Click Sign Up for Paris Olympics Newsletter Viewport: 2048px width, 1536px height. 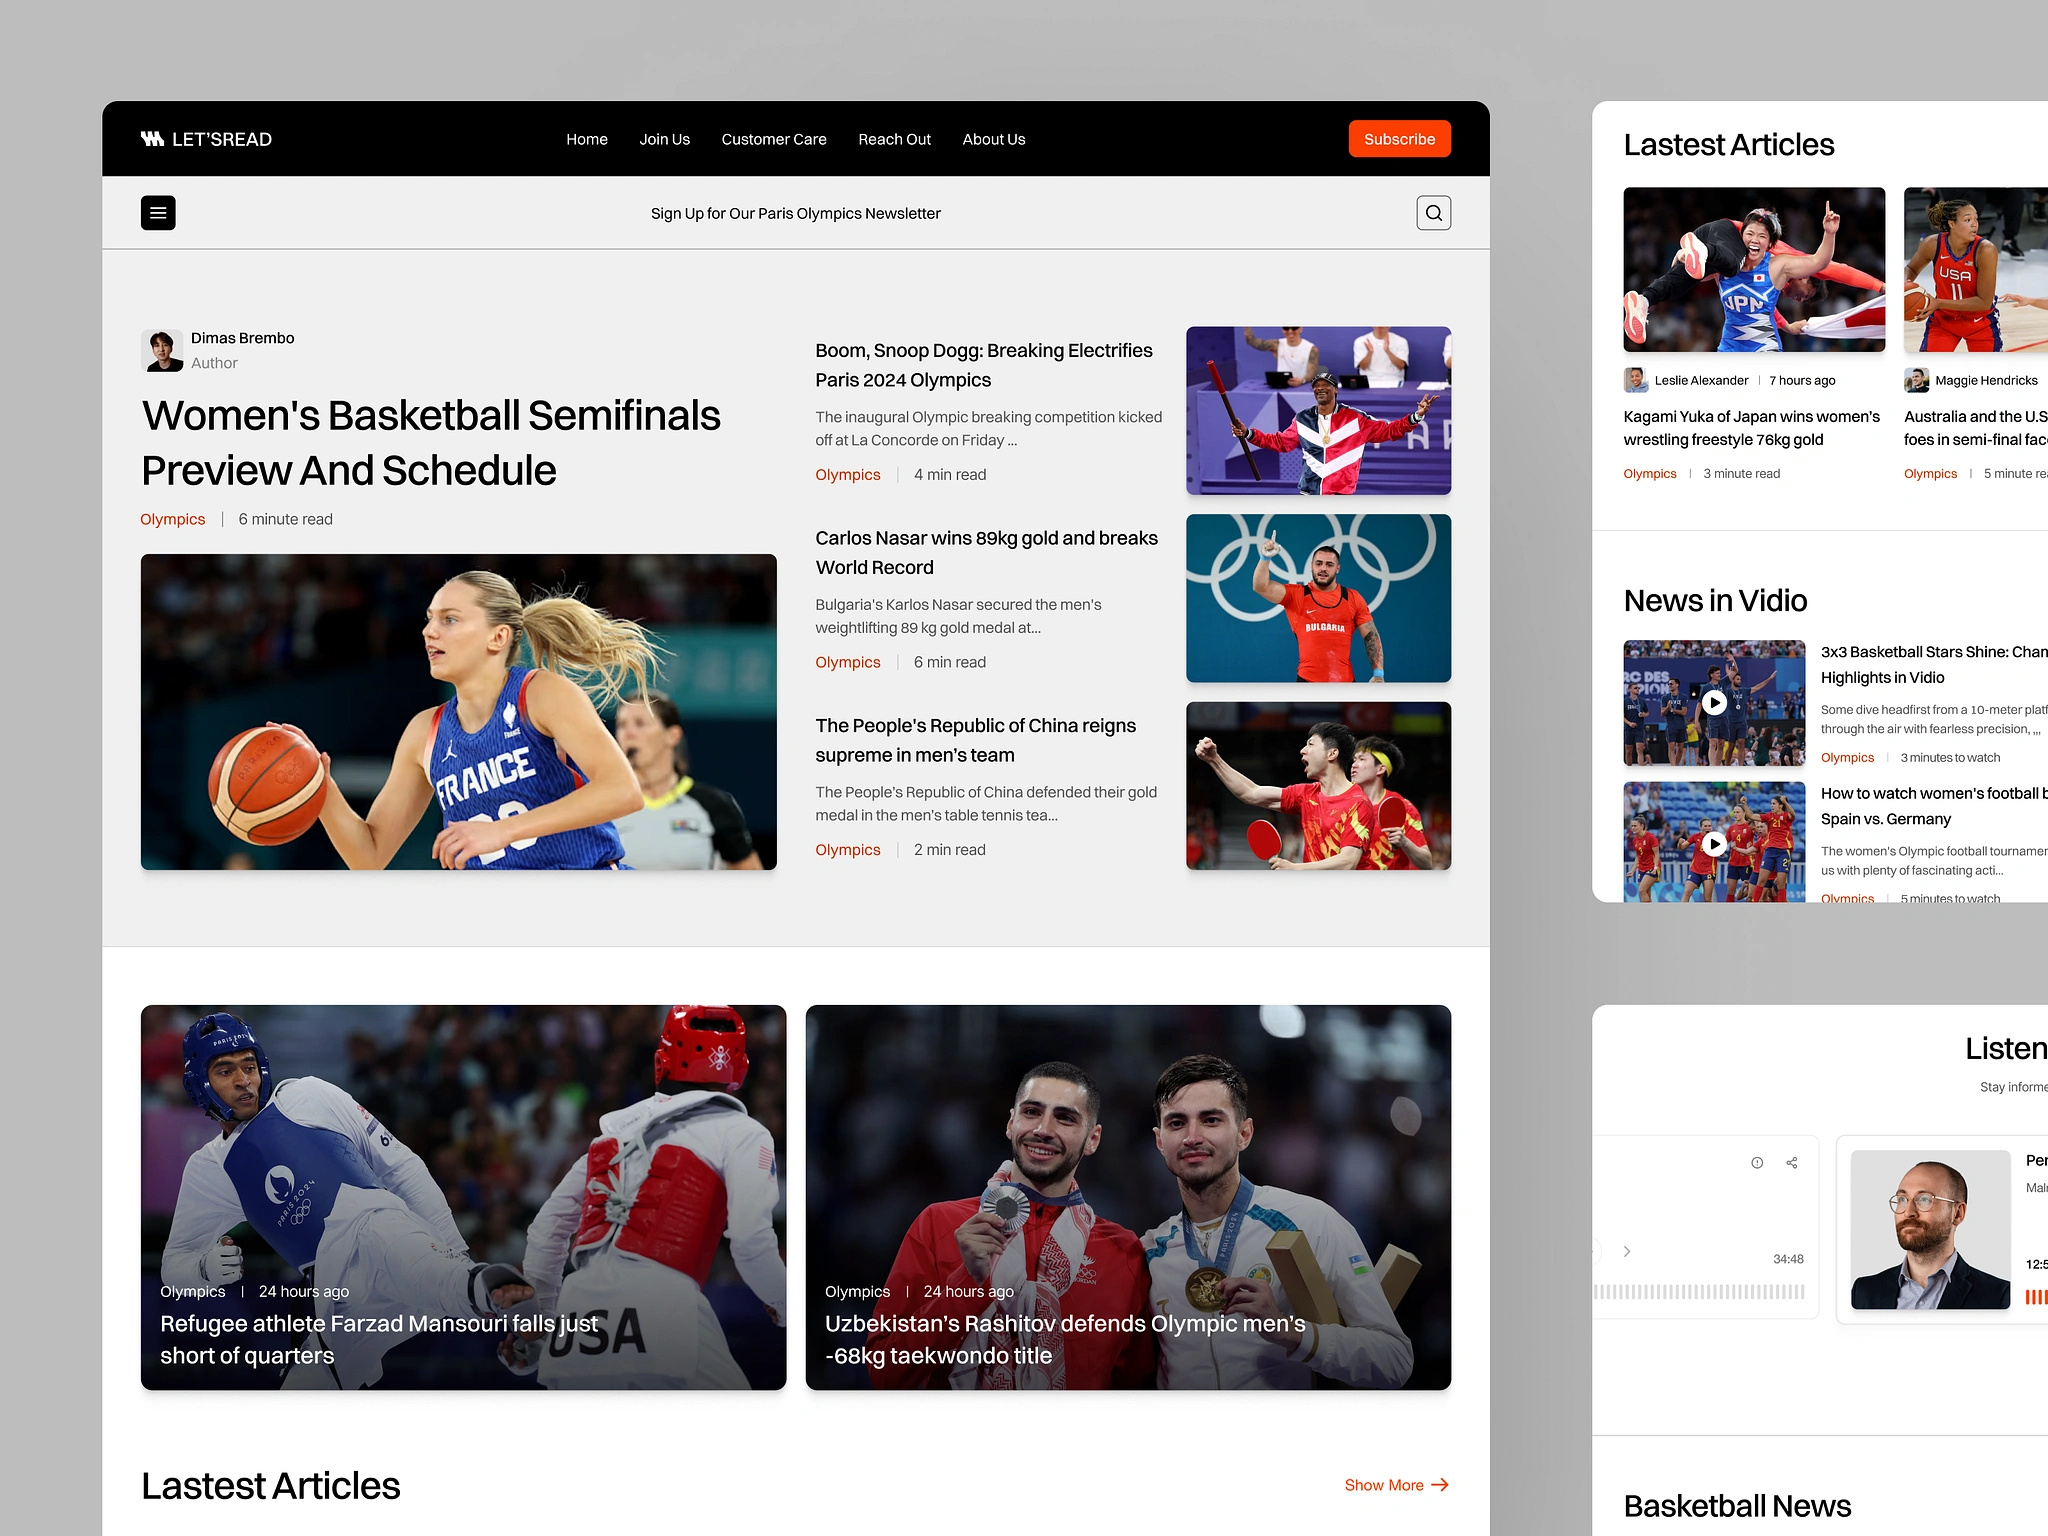pos(796,213)
